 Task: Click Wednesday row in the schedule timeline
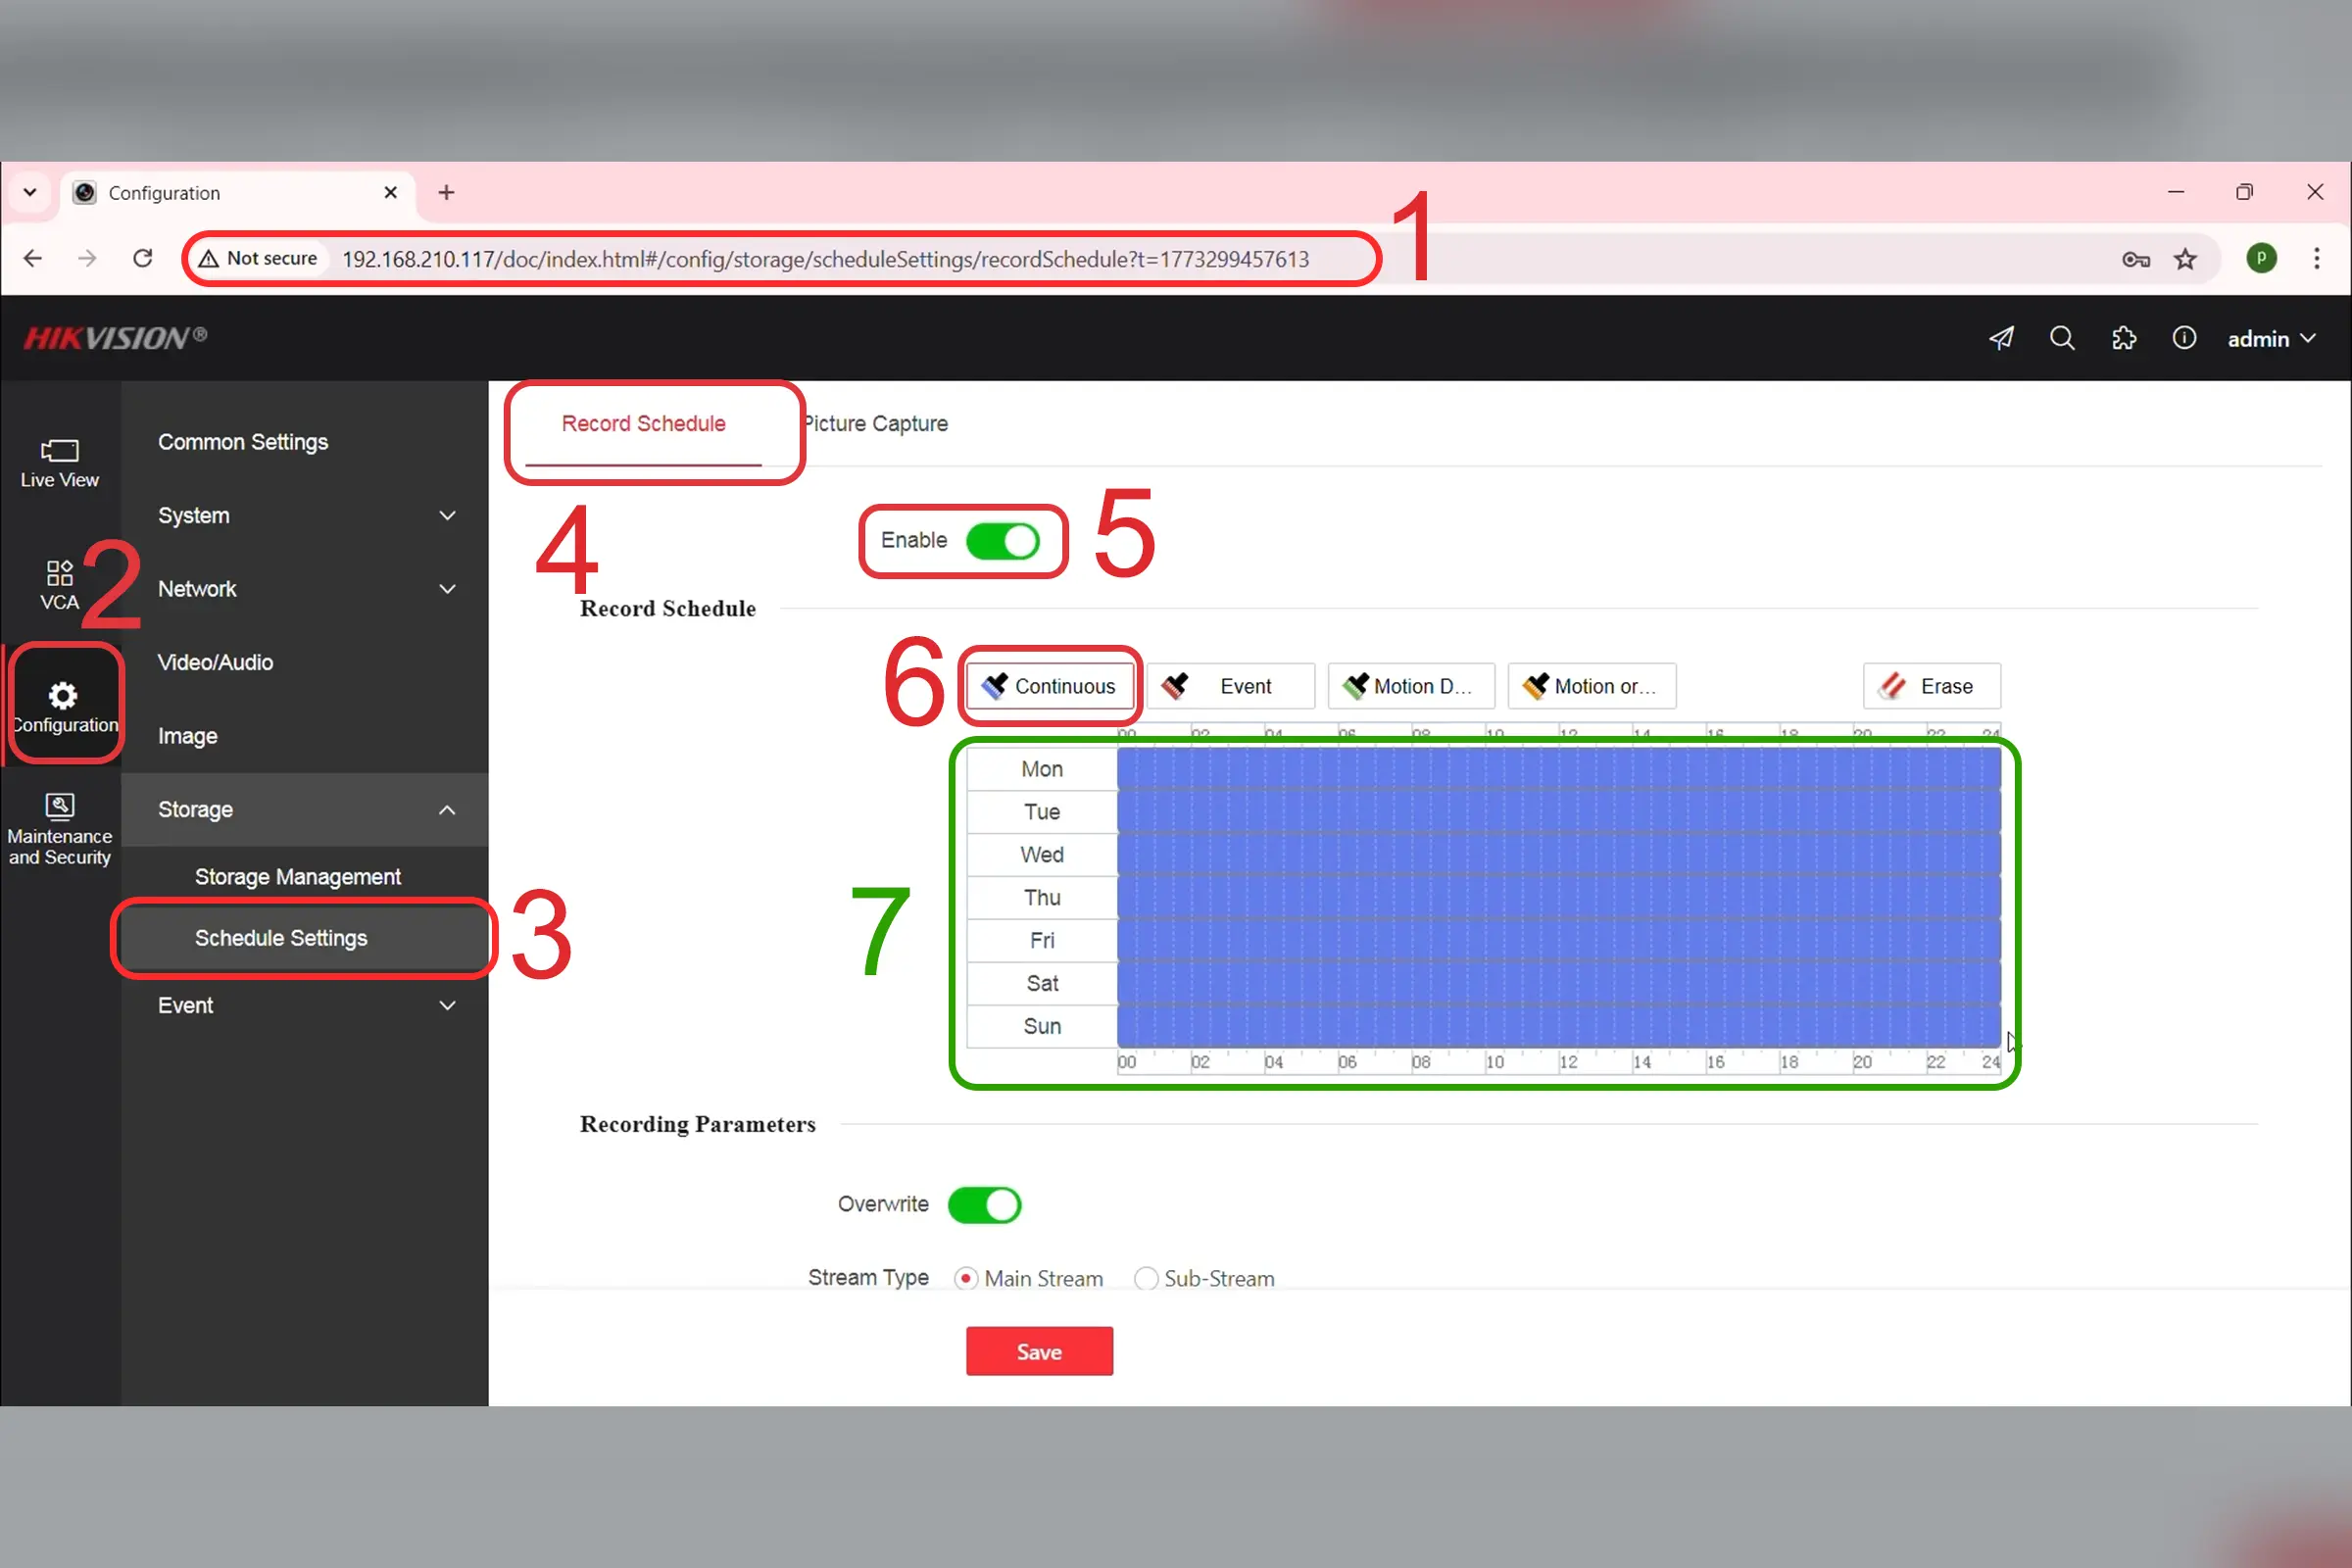pyautogui.click(x=1558, y=855)
